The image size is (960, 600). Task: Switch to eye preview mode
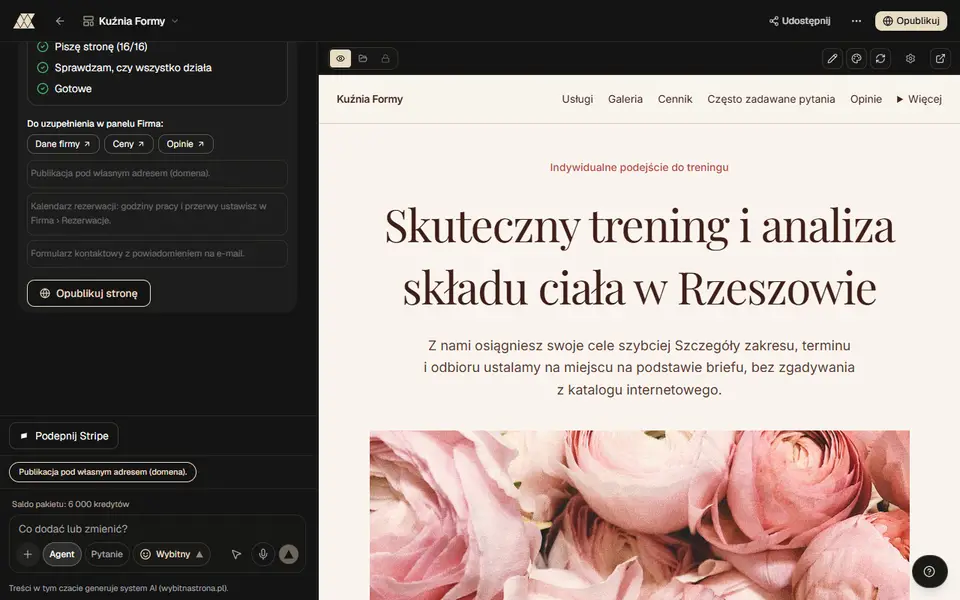click(x=340, y=59)
